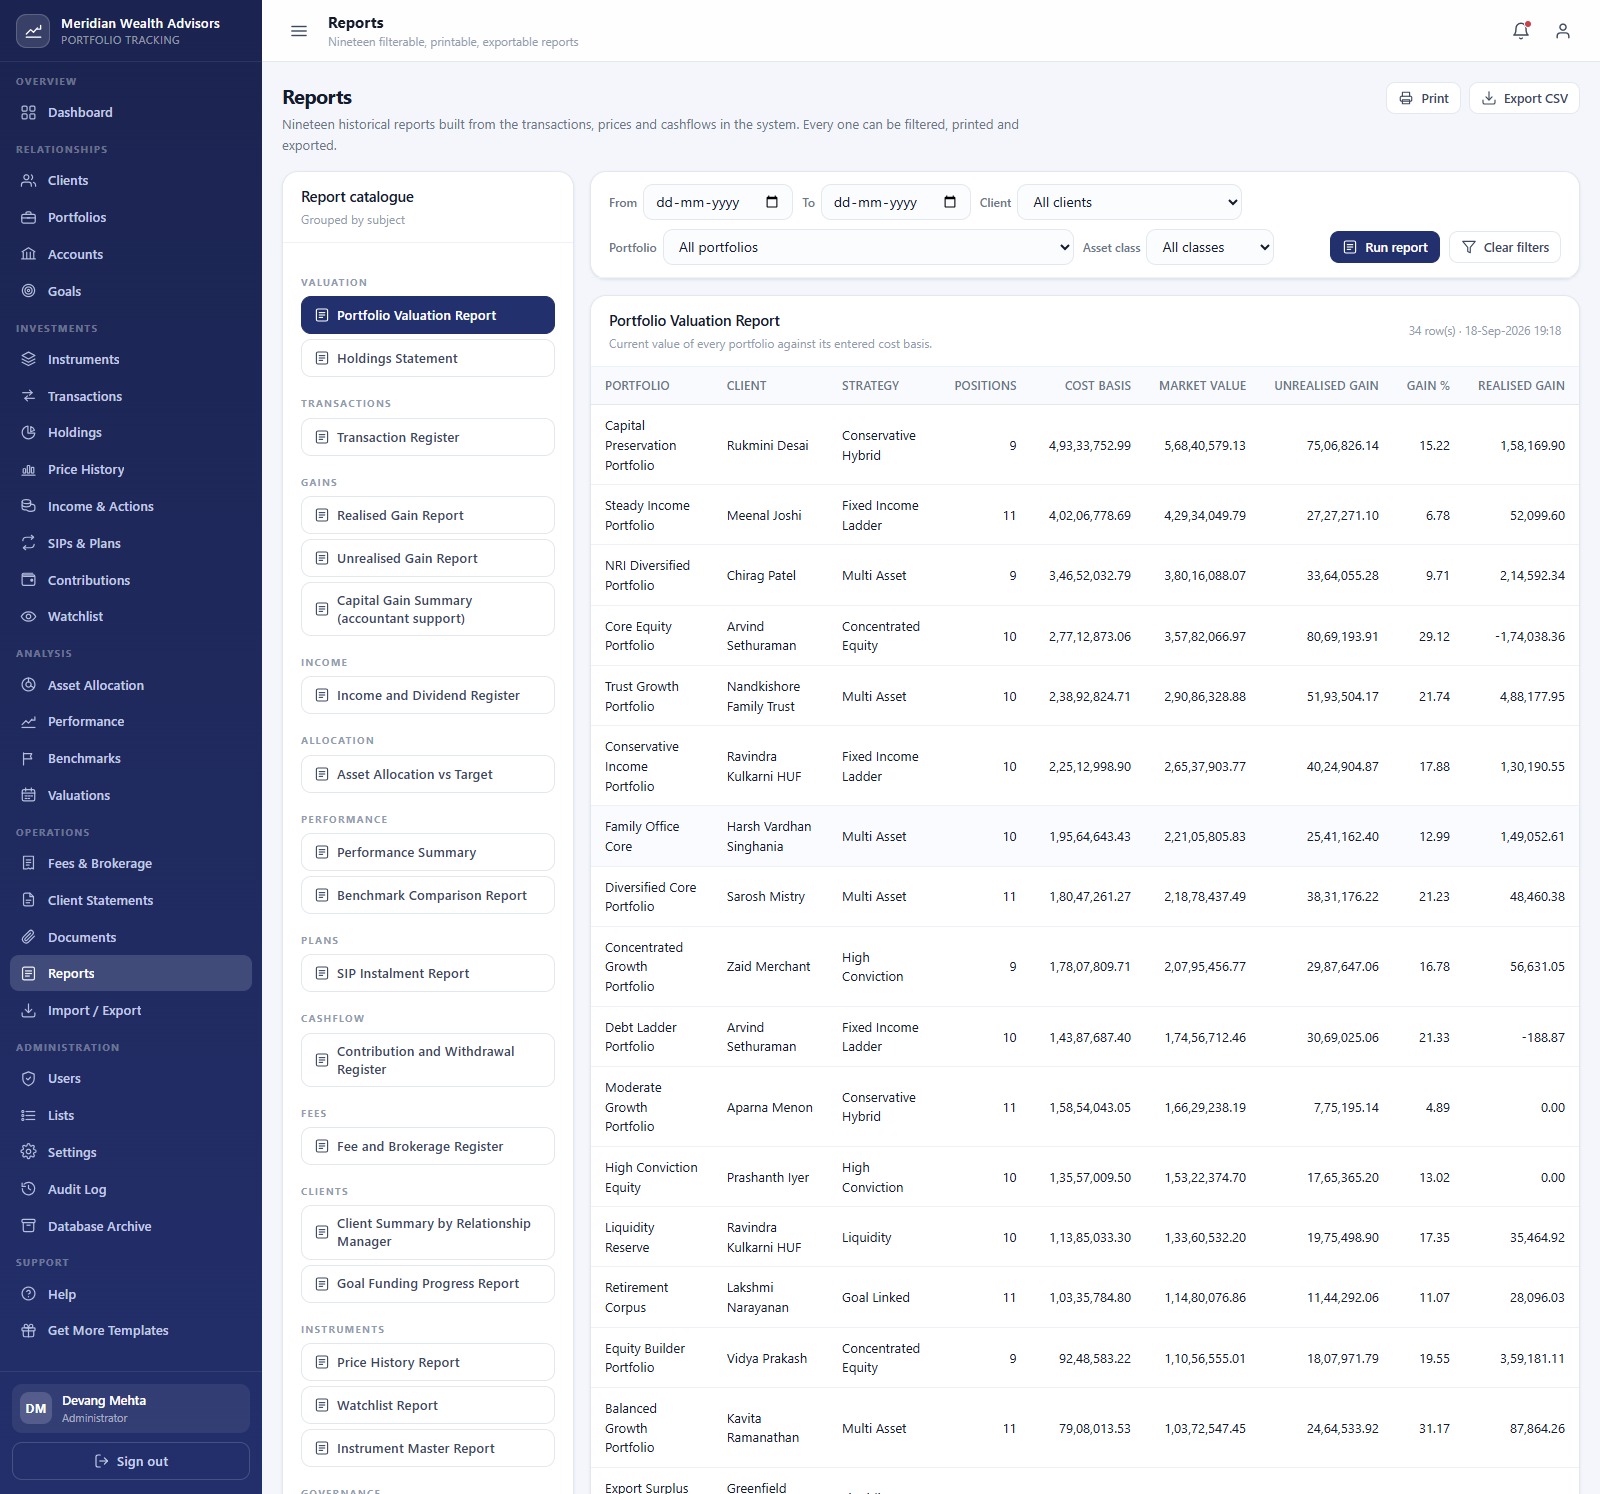Click the Portfolios briefcase icon
This screenshot has width=1600, height=1494.
[28, 218]
